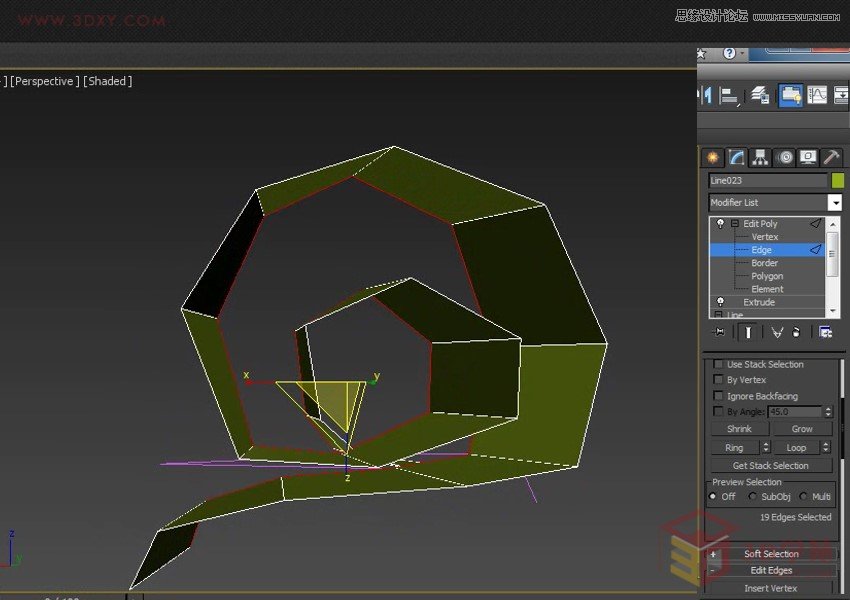Open the Utilities panel hammer icon
The image size is (850, 600).
click(x=831, y=157)
